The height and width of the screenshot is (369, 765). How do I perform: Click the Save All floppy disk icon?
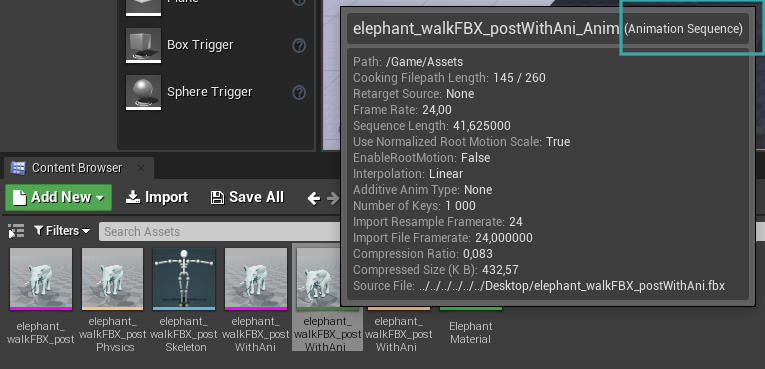tap(217, 197)
